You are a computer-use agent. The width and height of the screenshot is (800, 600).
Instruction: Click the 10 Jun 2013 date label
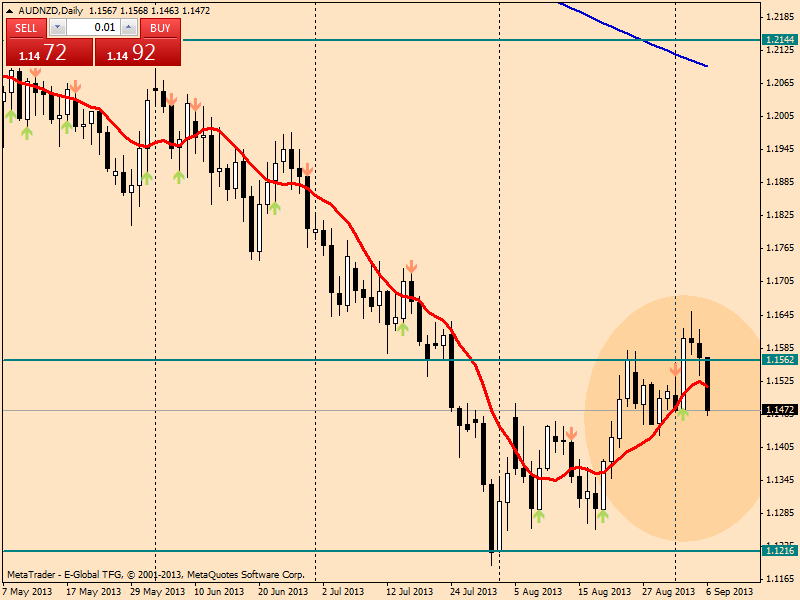pos(219,592)
